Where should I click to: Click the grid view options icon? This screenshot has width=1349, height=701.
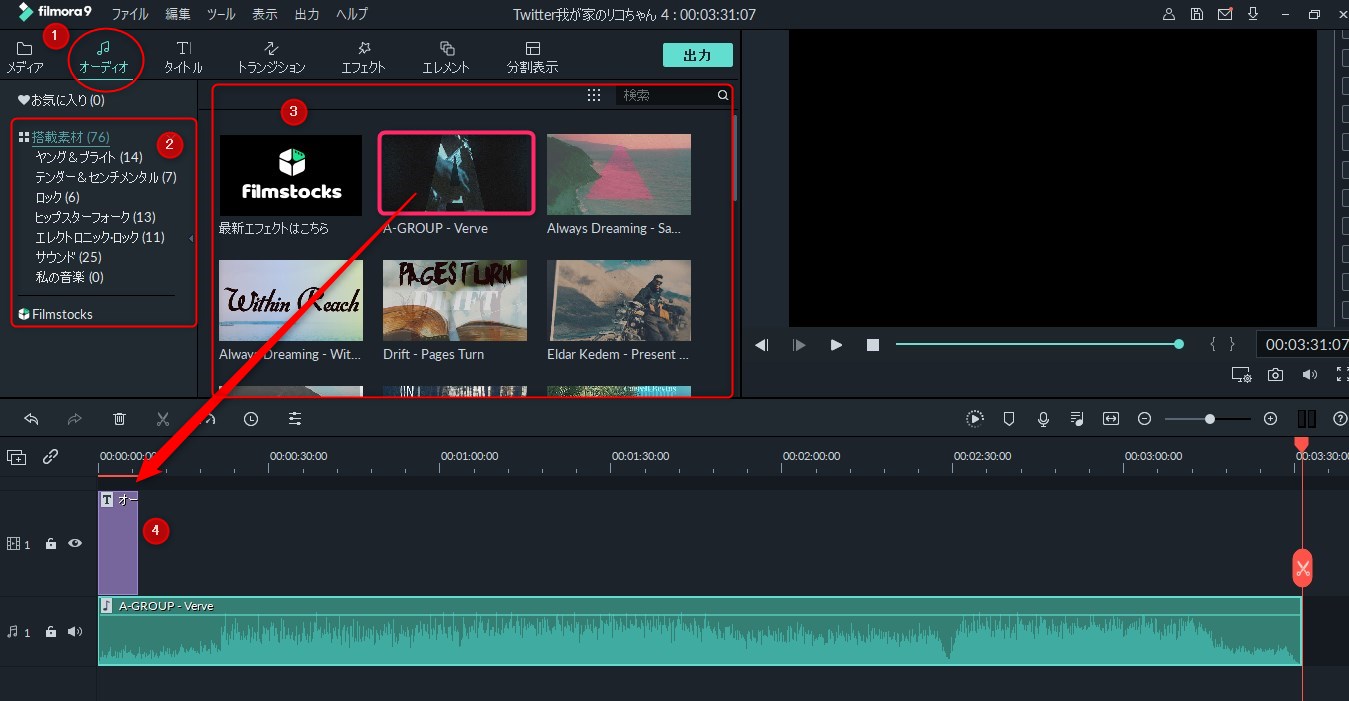click(x=594, y=95)
